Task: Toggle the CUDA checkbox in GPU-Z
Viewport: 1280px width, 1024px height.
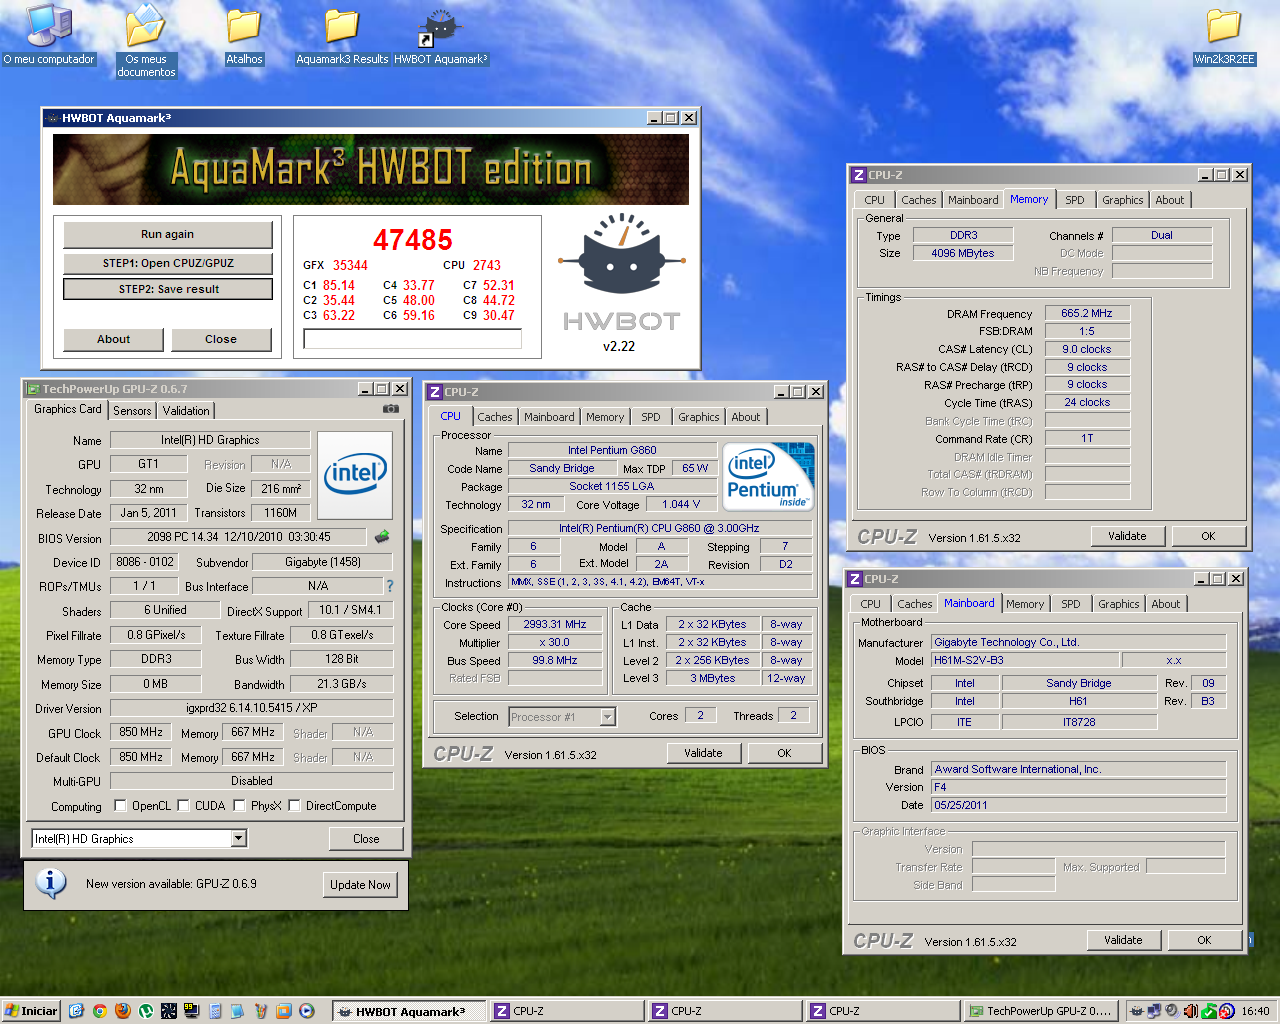Action: pos(183,805)
